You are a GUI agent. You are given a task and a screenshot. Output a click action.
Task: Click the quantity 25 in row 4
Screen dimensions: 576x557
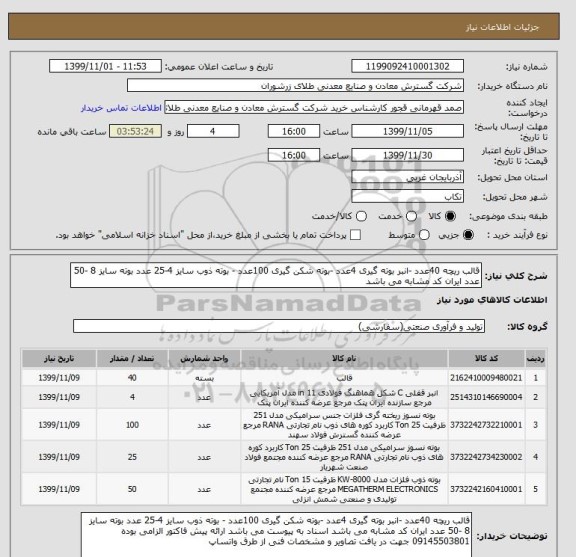click(132, 457)
